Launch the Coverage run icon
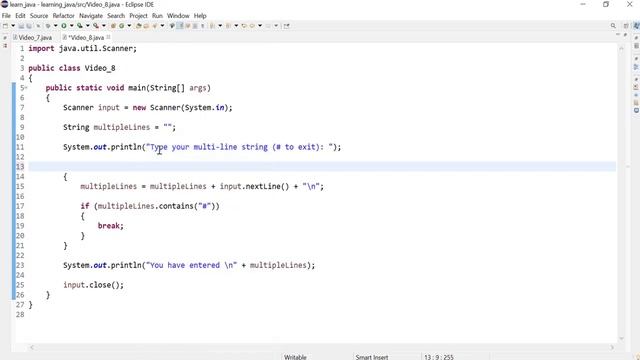The width and height of the screenshot is (640, 360). [80, 26]
